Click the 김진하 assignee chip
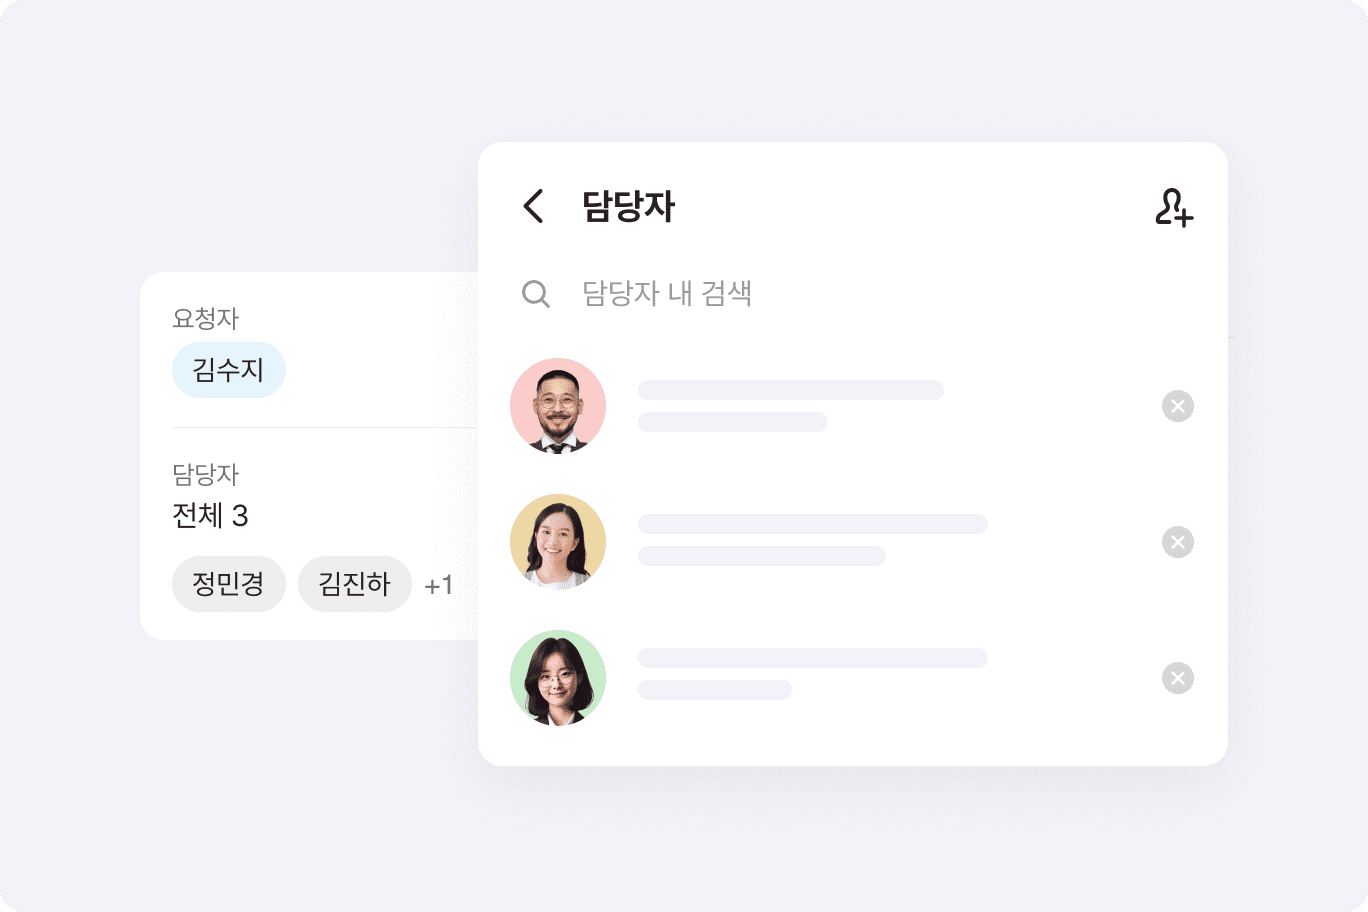 (x=354, y=584)
